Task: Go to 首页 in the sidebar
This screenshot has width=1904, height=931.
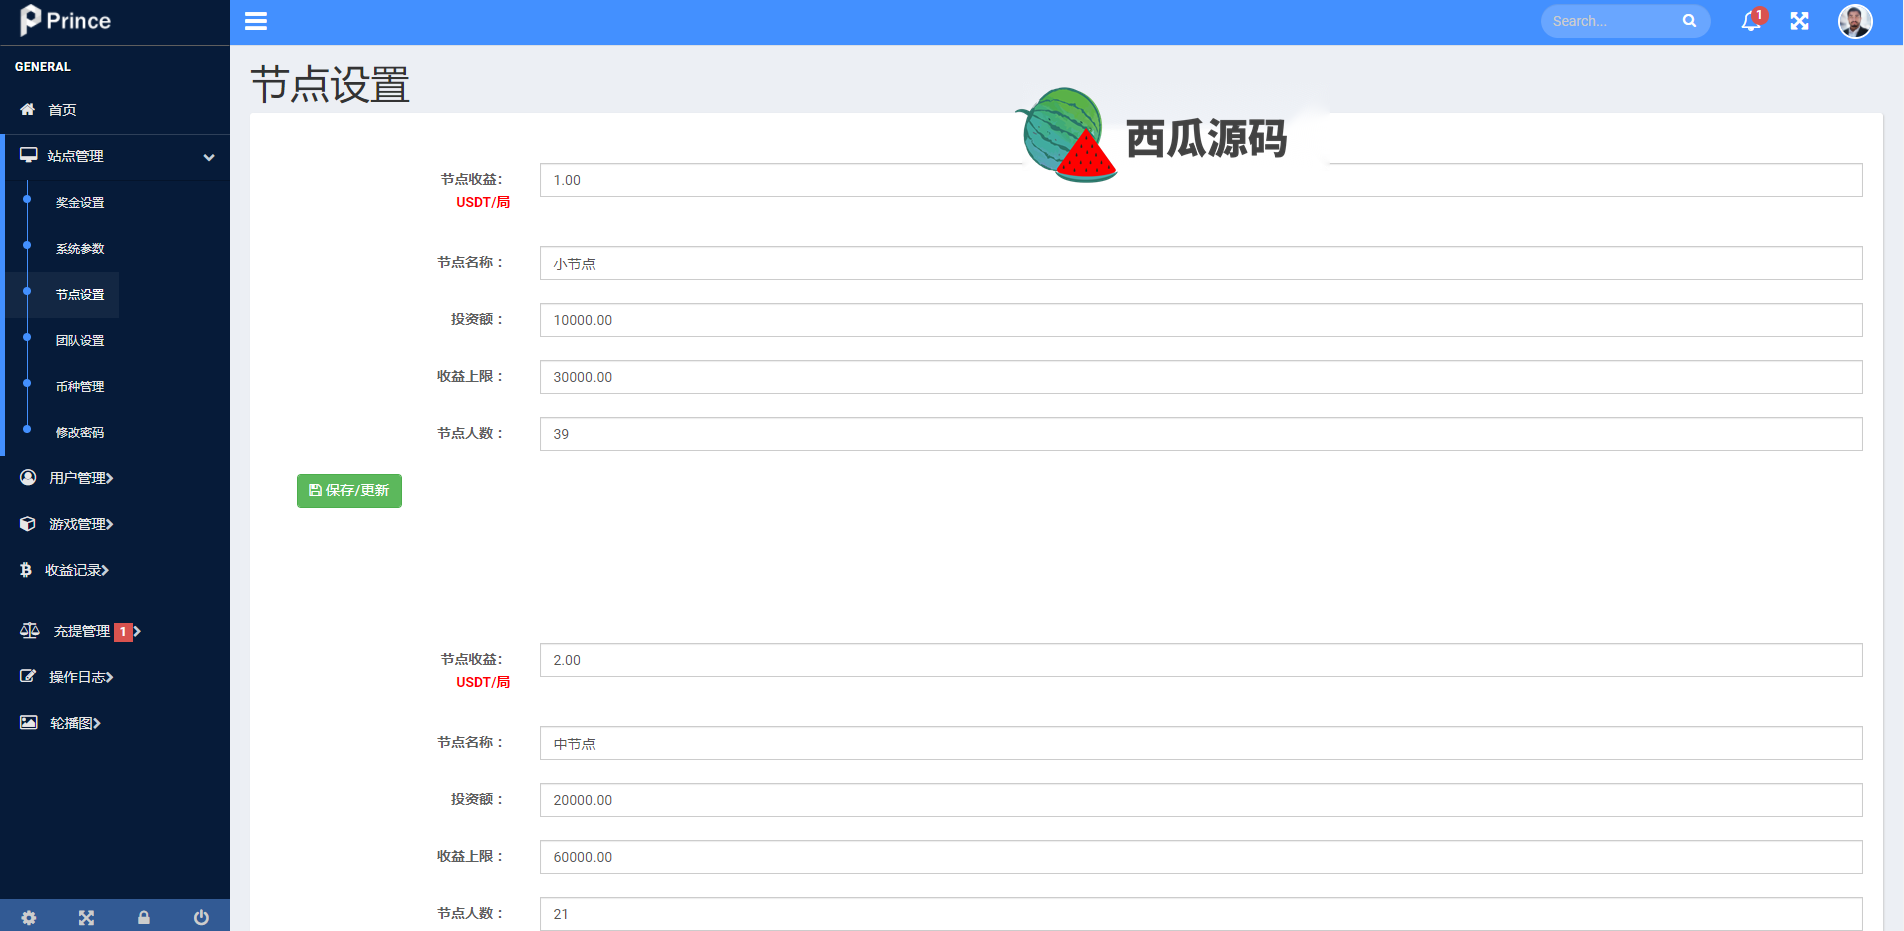Action: [62, 110]
